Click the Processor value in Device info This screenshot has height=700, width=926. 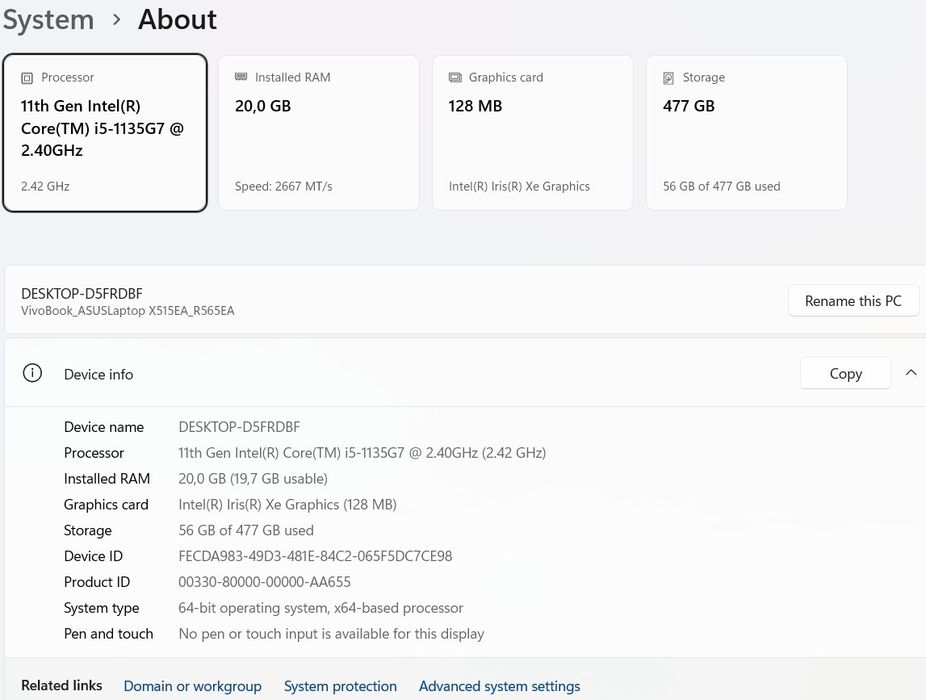[x=362, y=453]
